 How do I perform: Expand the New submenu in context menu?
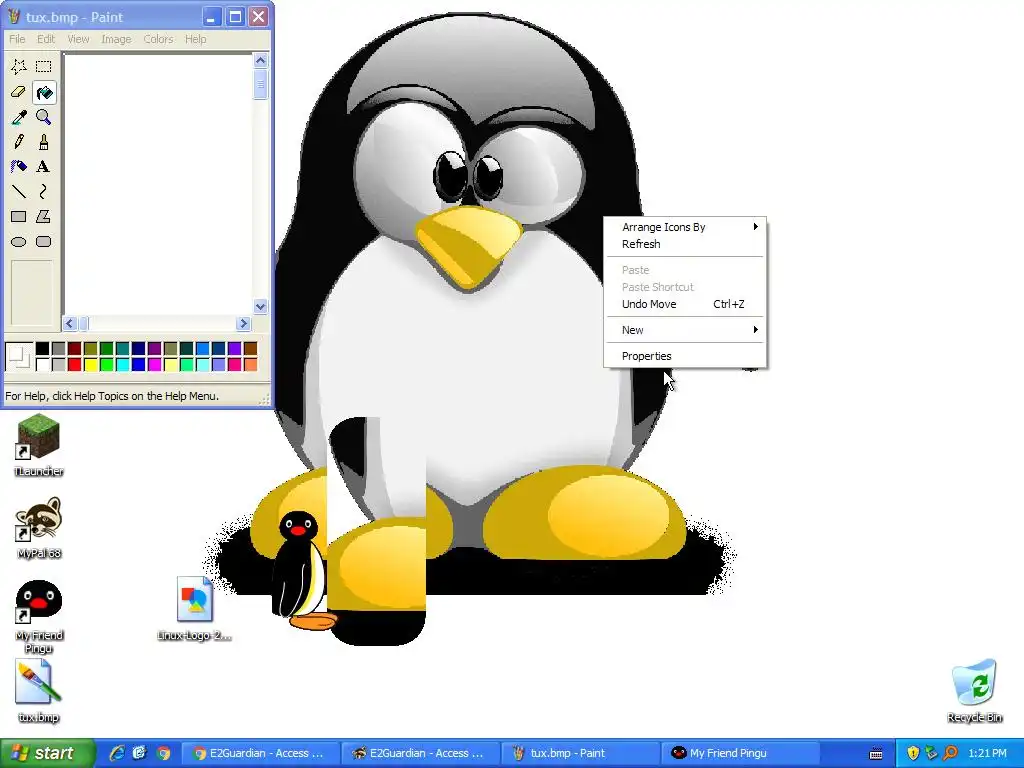click(x=685, y=330)
